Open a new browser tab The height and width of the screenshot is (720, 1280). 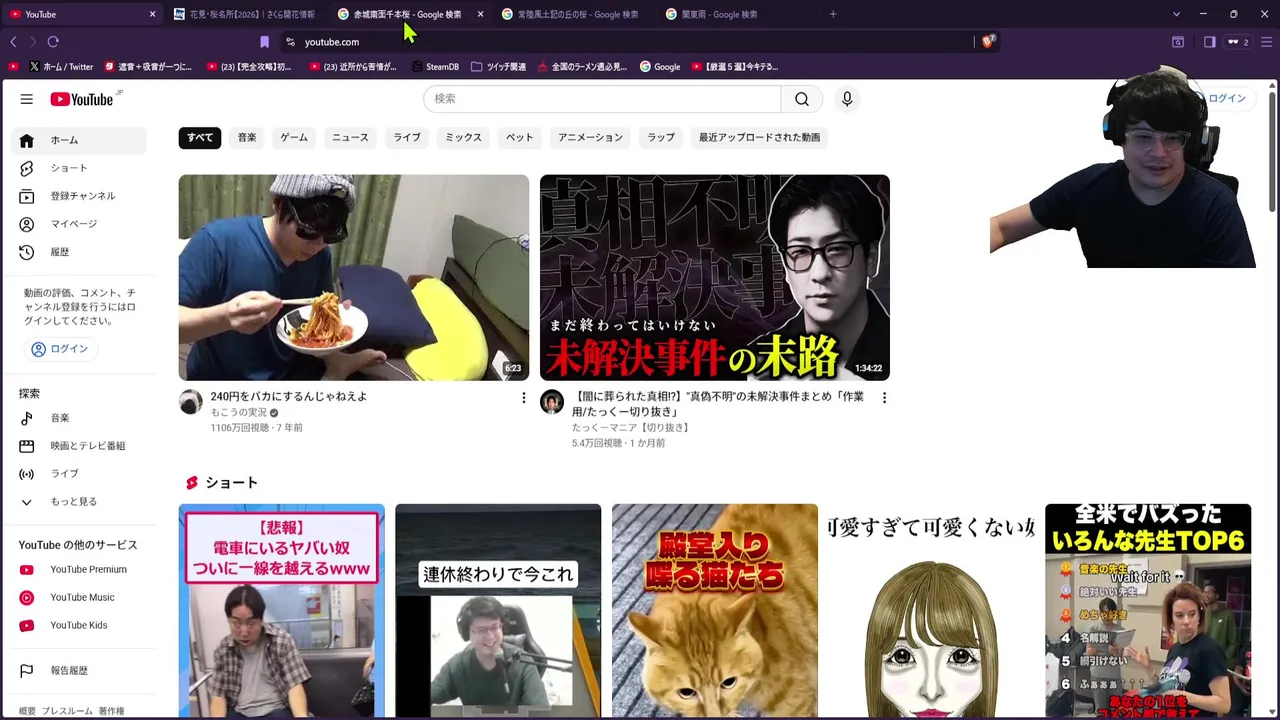(833, 14)
